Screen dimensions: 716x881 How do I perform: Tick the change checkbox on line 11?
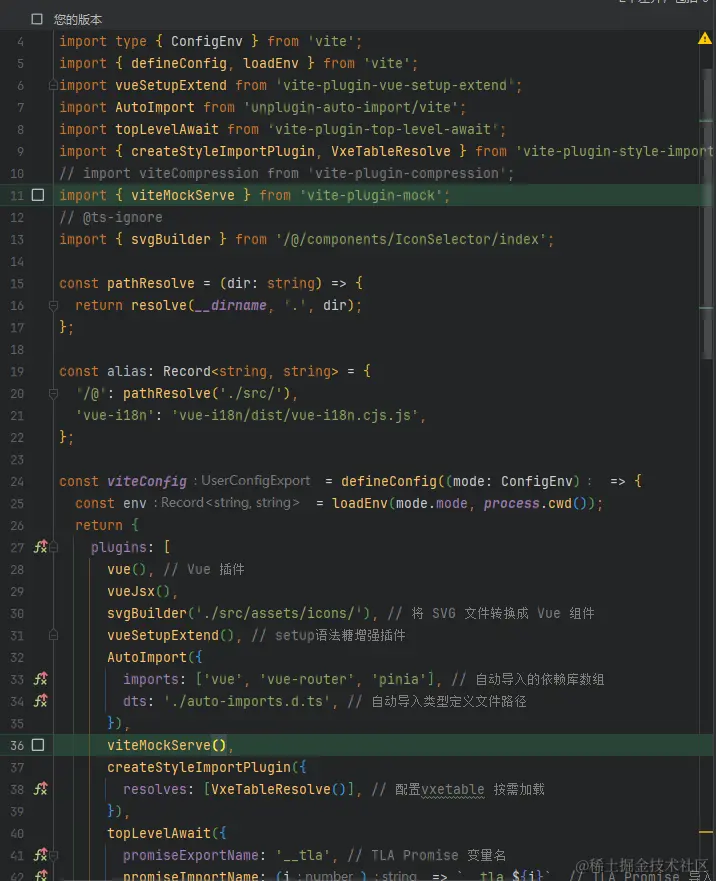(38, 195)
